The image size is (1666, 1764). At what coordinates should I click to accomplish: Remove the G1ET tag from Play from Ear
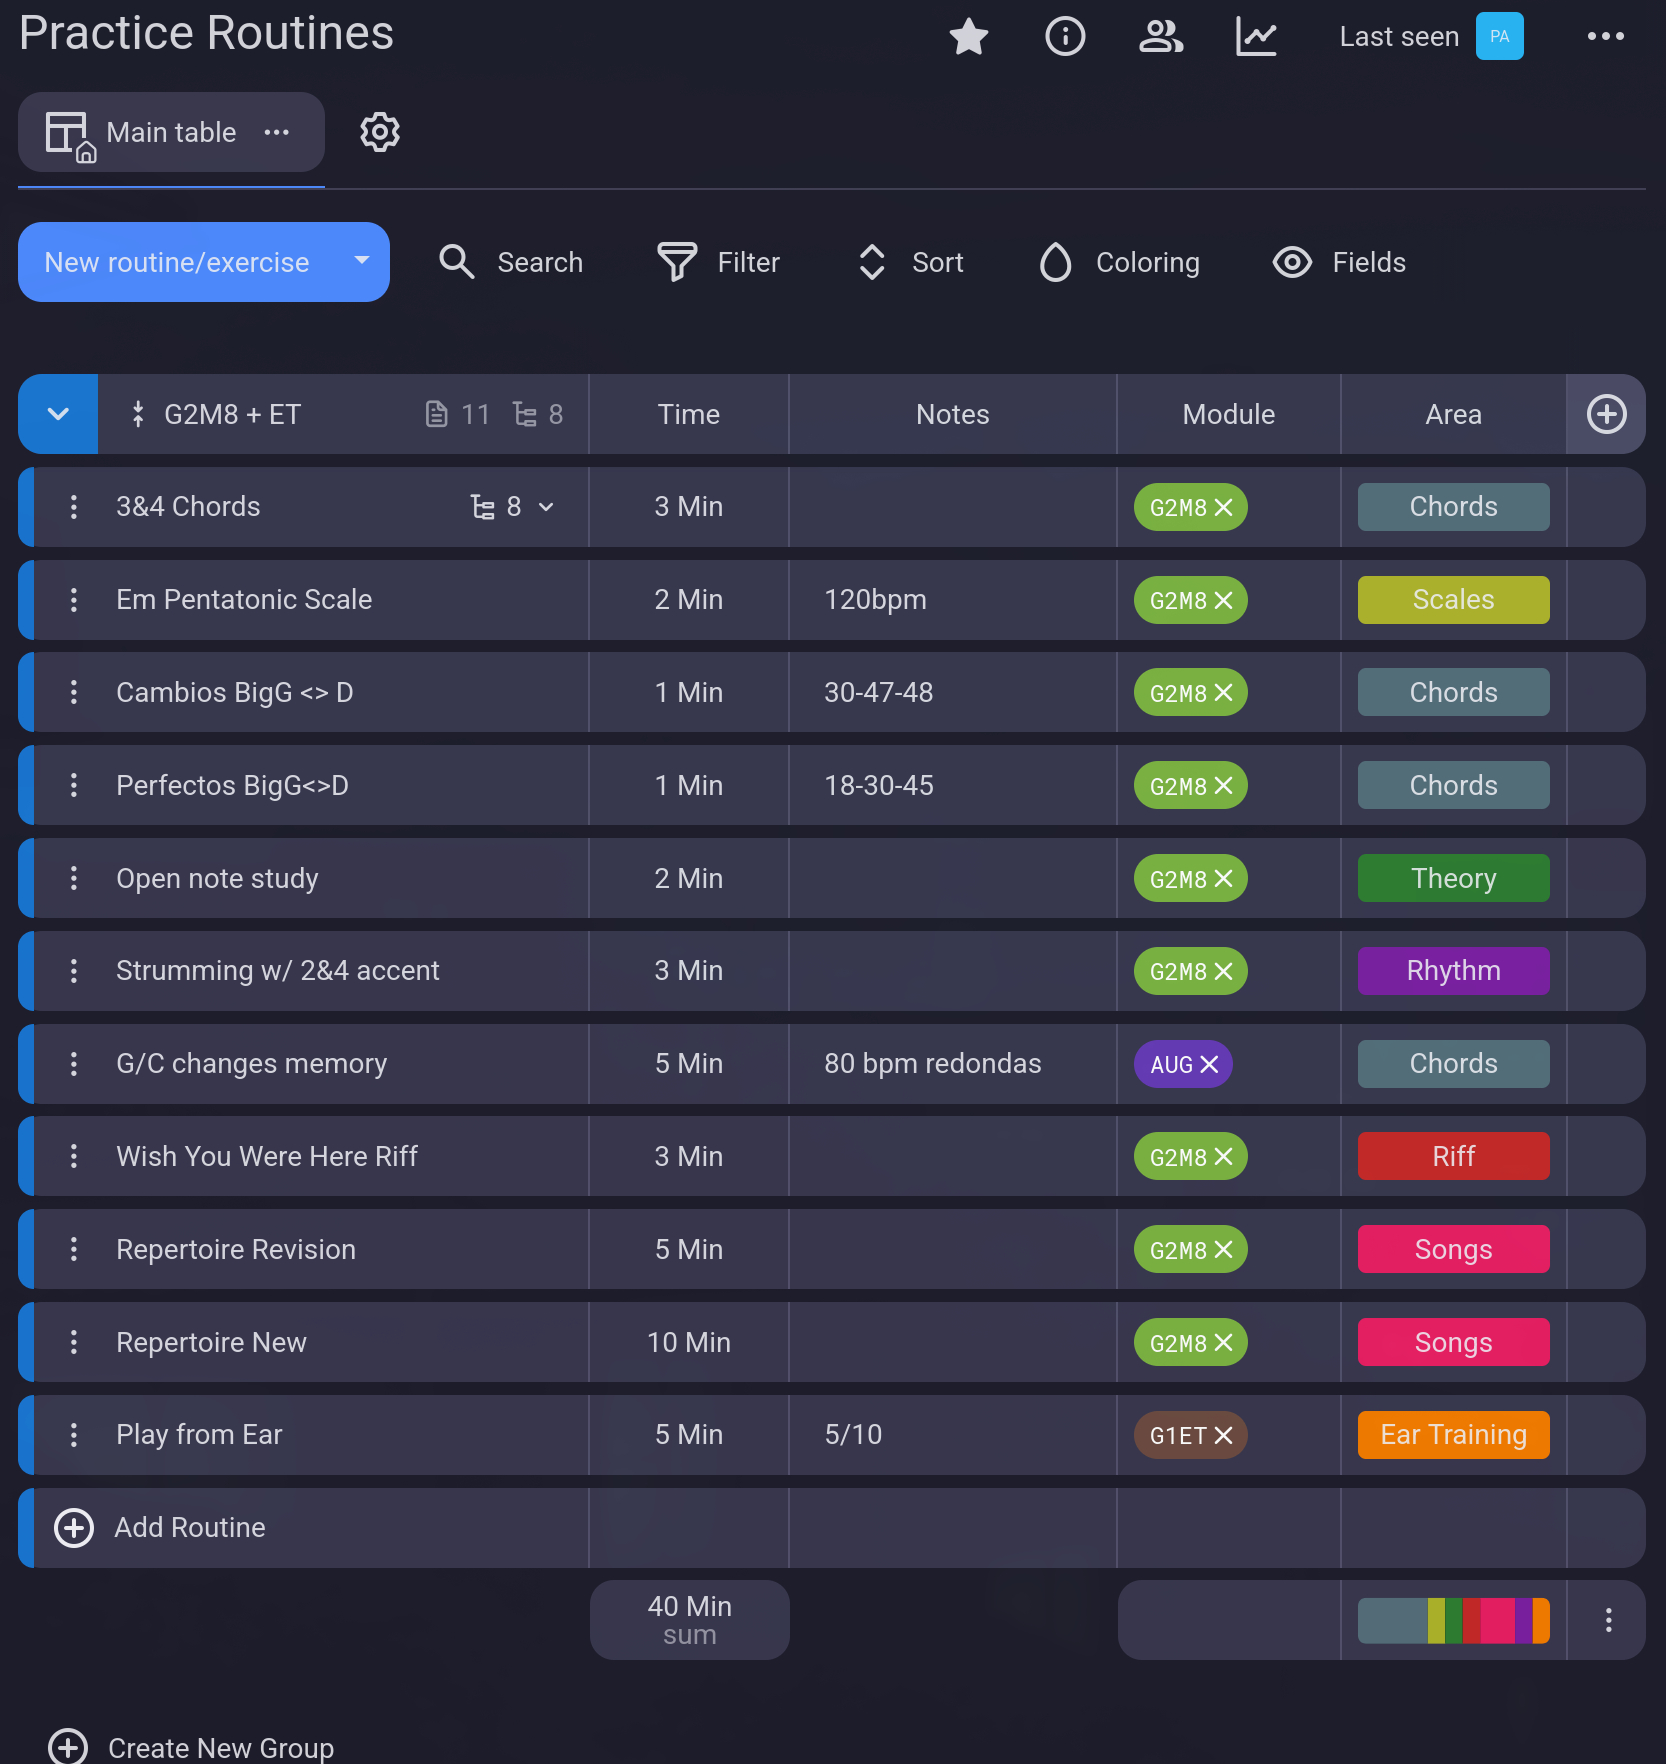(x=1223, y=1436)
